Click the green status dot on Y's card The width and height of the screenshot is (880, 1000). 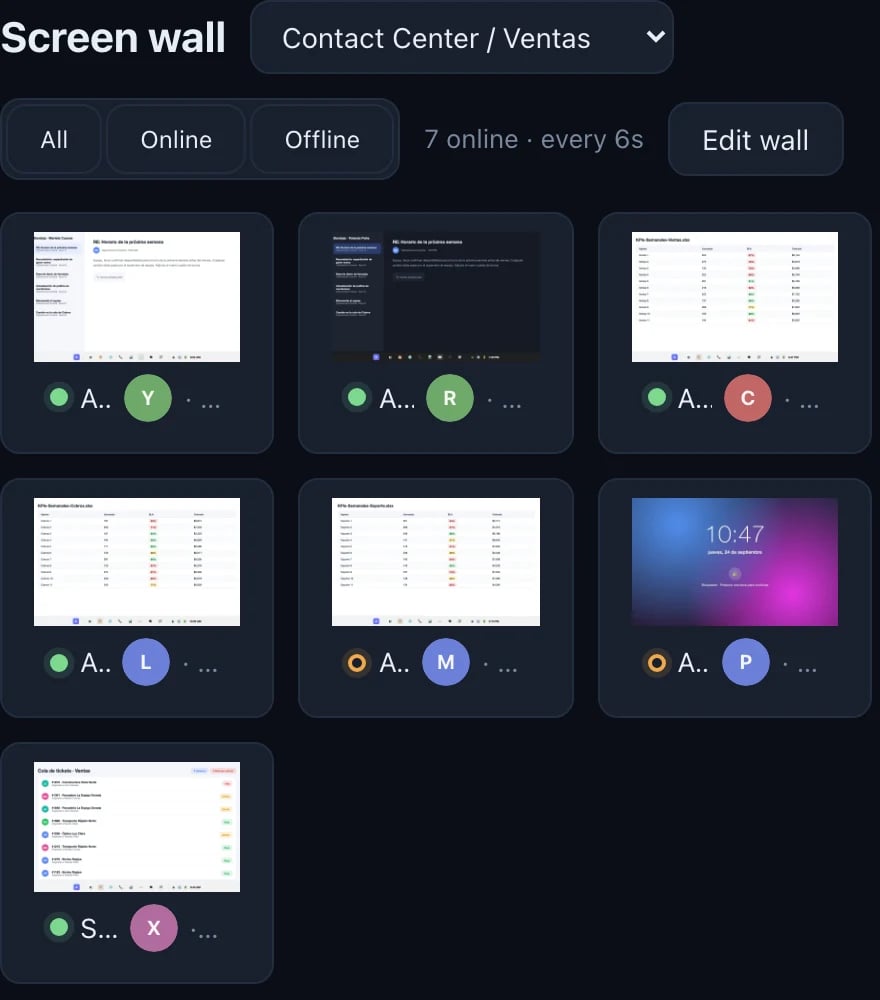click(59, 397)
